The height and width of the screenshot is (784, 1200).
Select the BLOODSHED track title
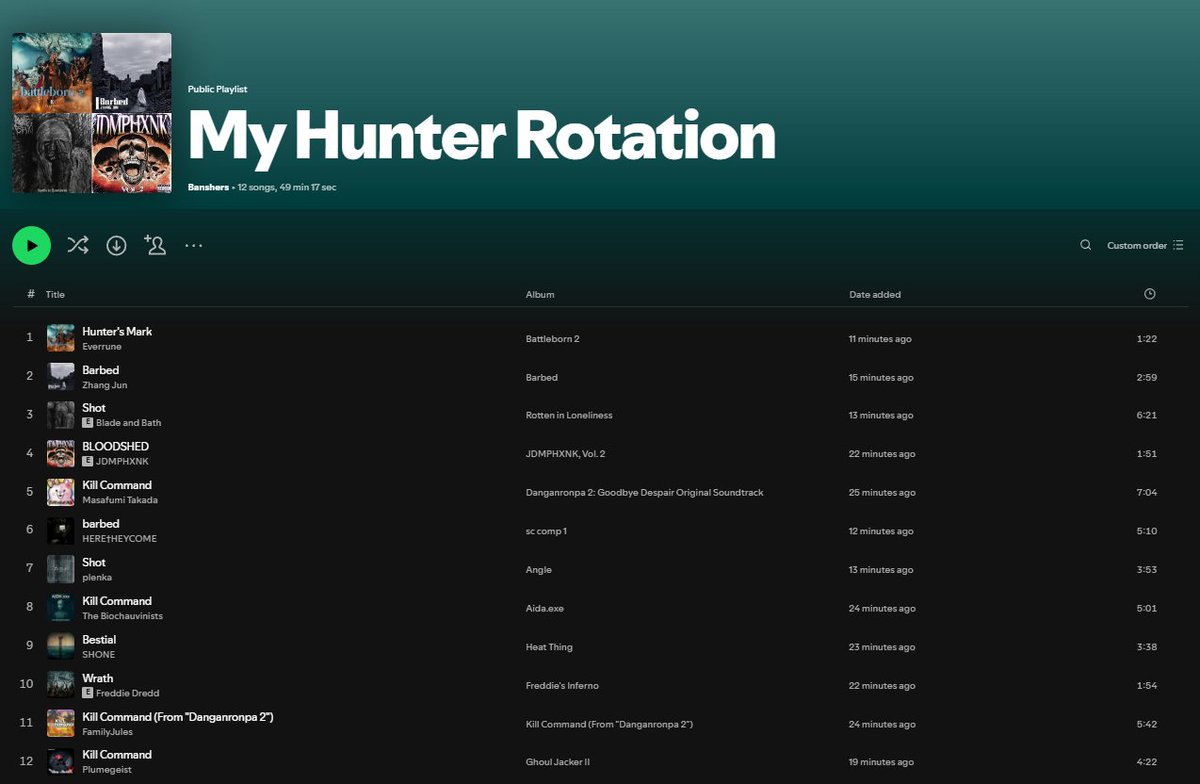point(115,446)
